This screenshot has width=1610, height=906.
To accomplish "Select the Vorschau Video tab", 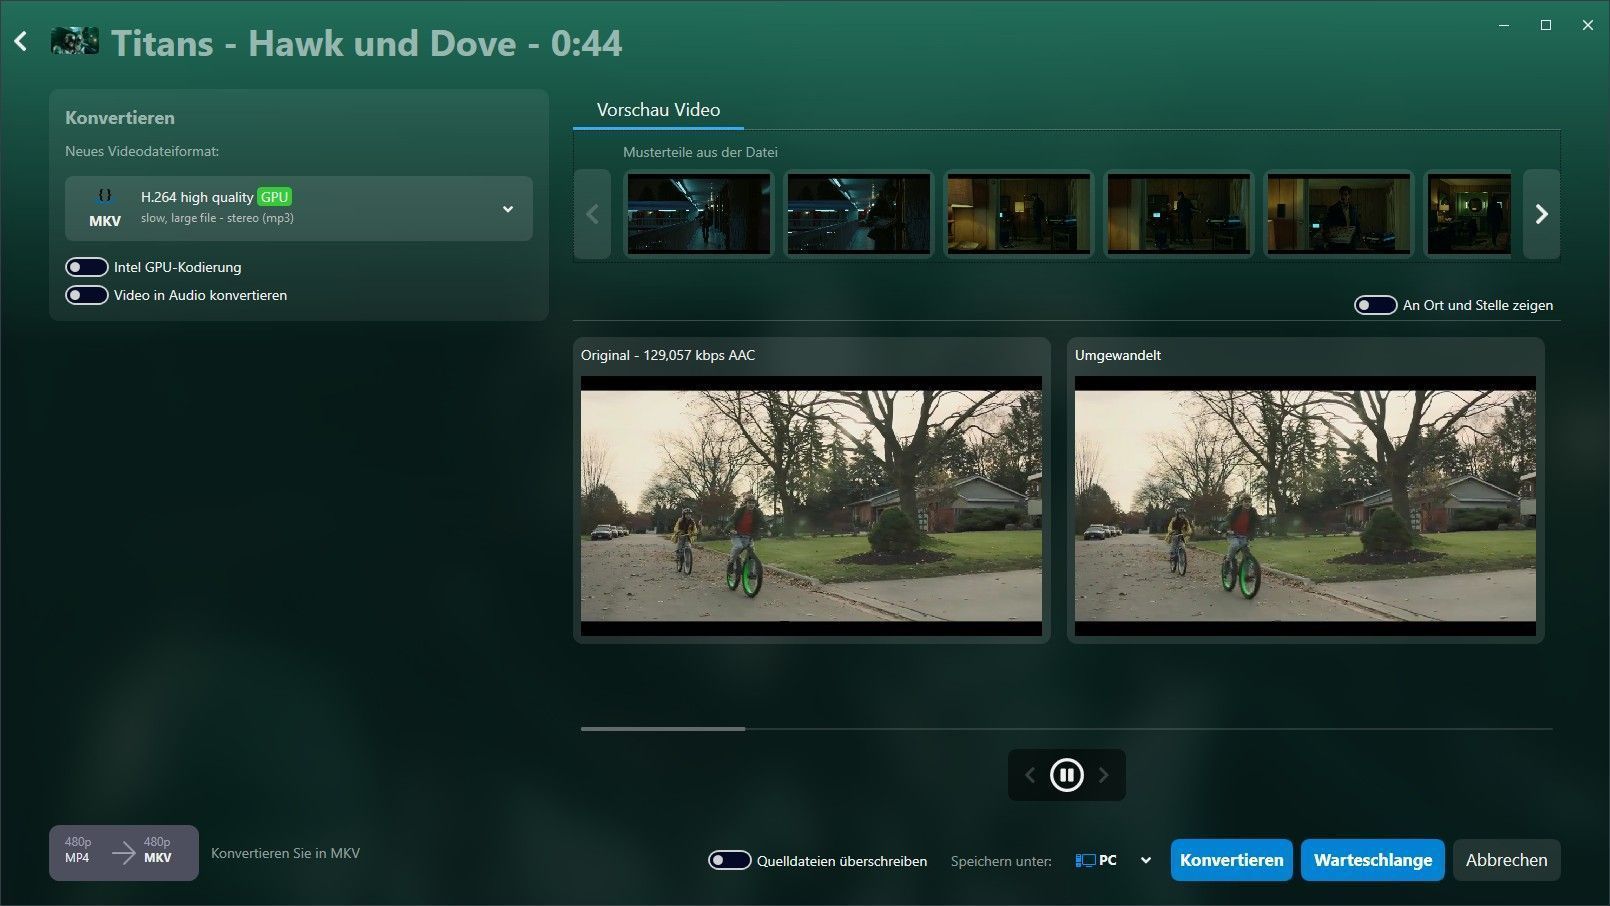I will [x=658, y=110].
